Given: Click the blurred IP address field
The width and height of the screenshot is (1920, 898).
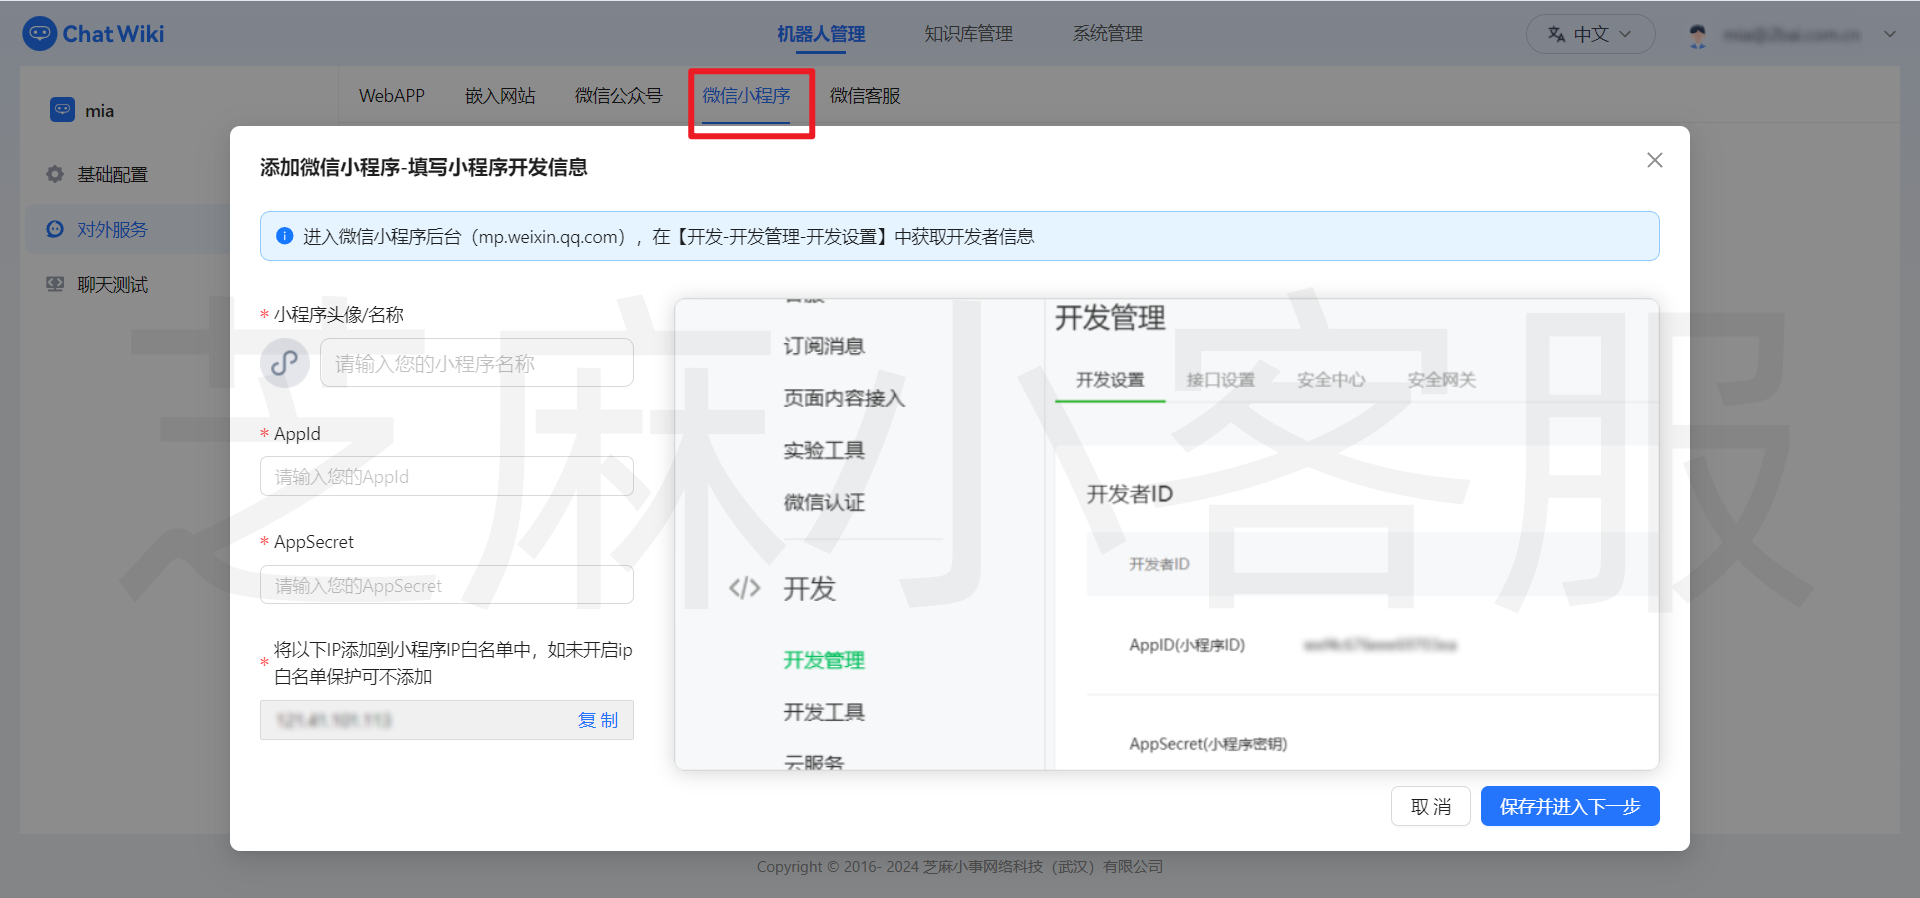Looking at the screenshot, I should point(447,720).
